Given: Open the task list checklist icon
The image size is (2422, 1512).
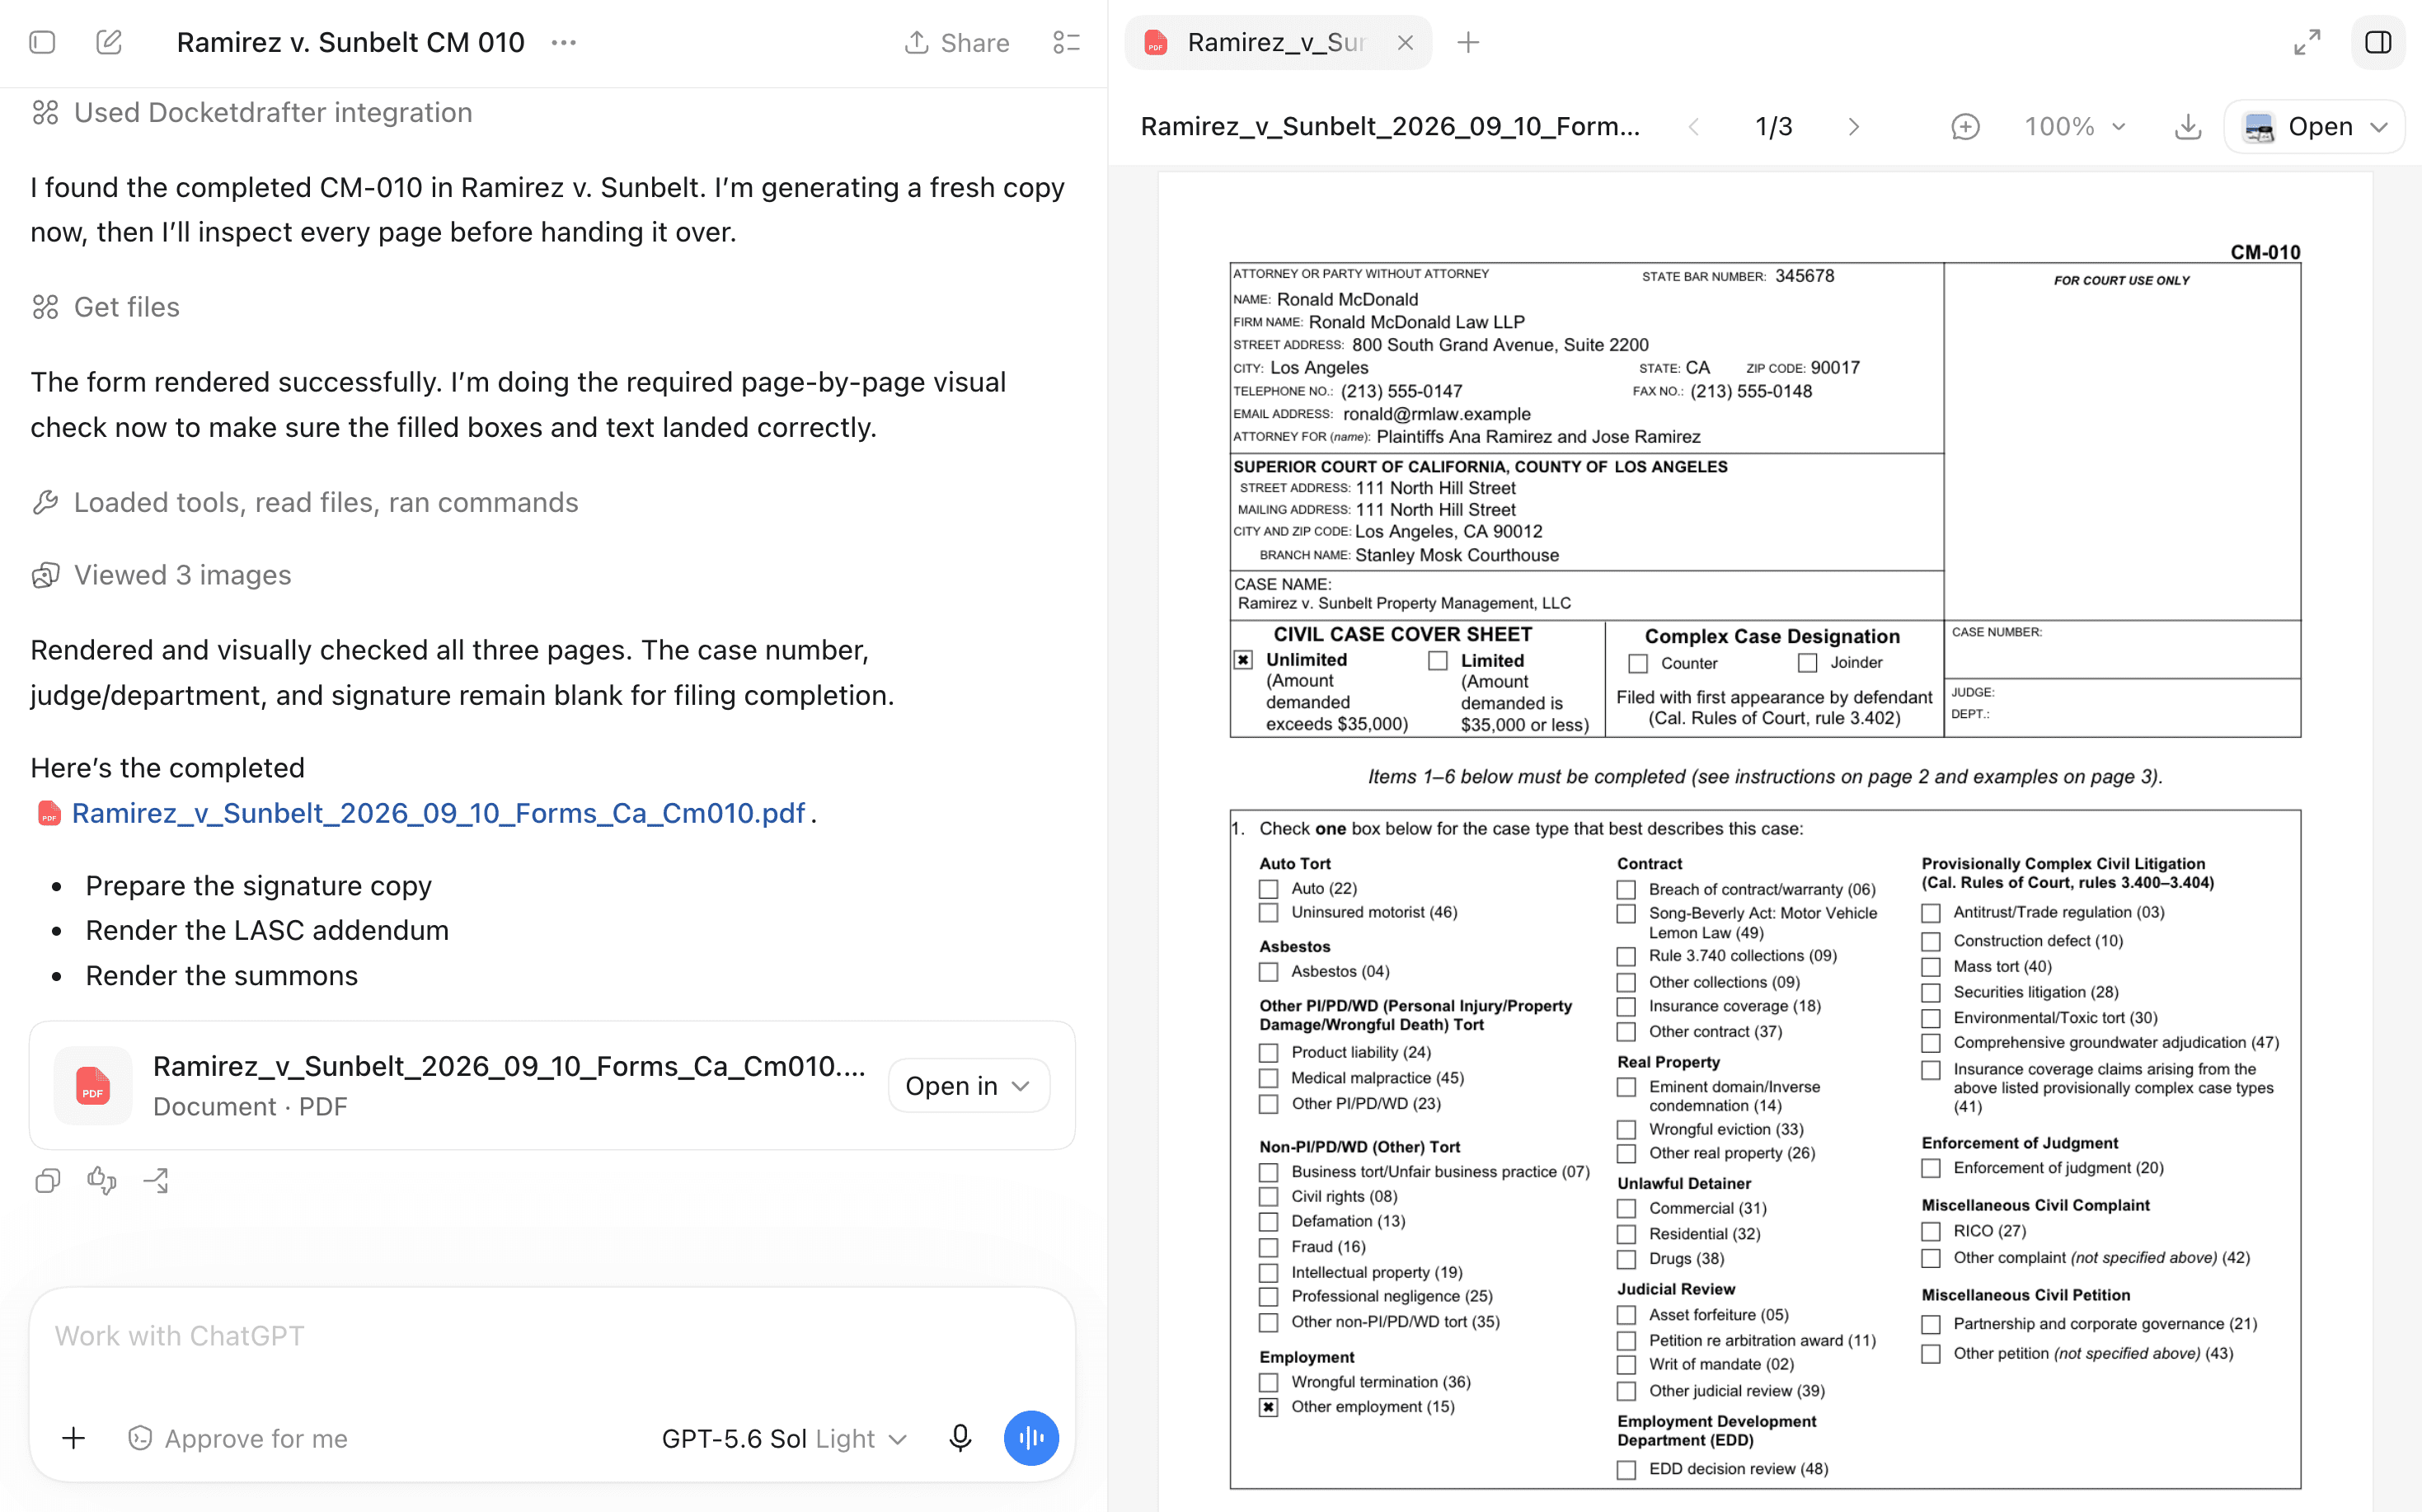Looking at the screenshot, I should [1066, 42].
